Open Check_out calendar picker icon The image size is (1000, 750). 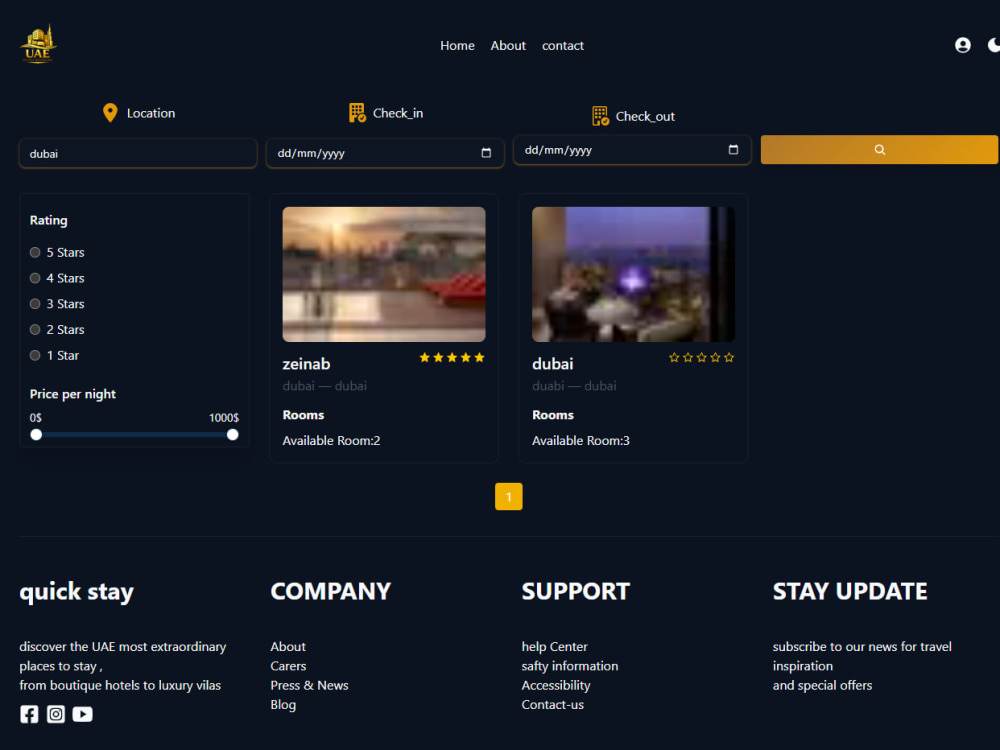click(733, 150)
